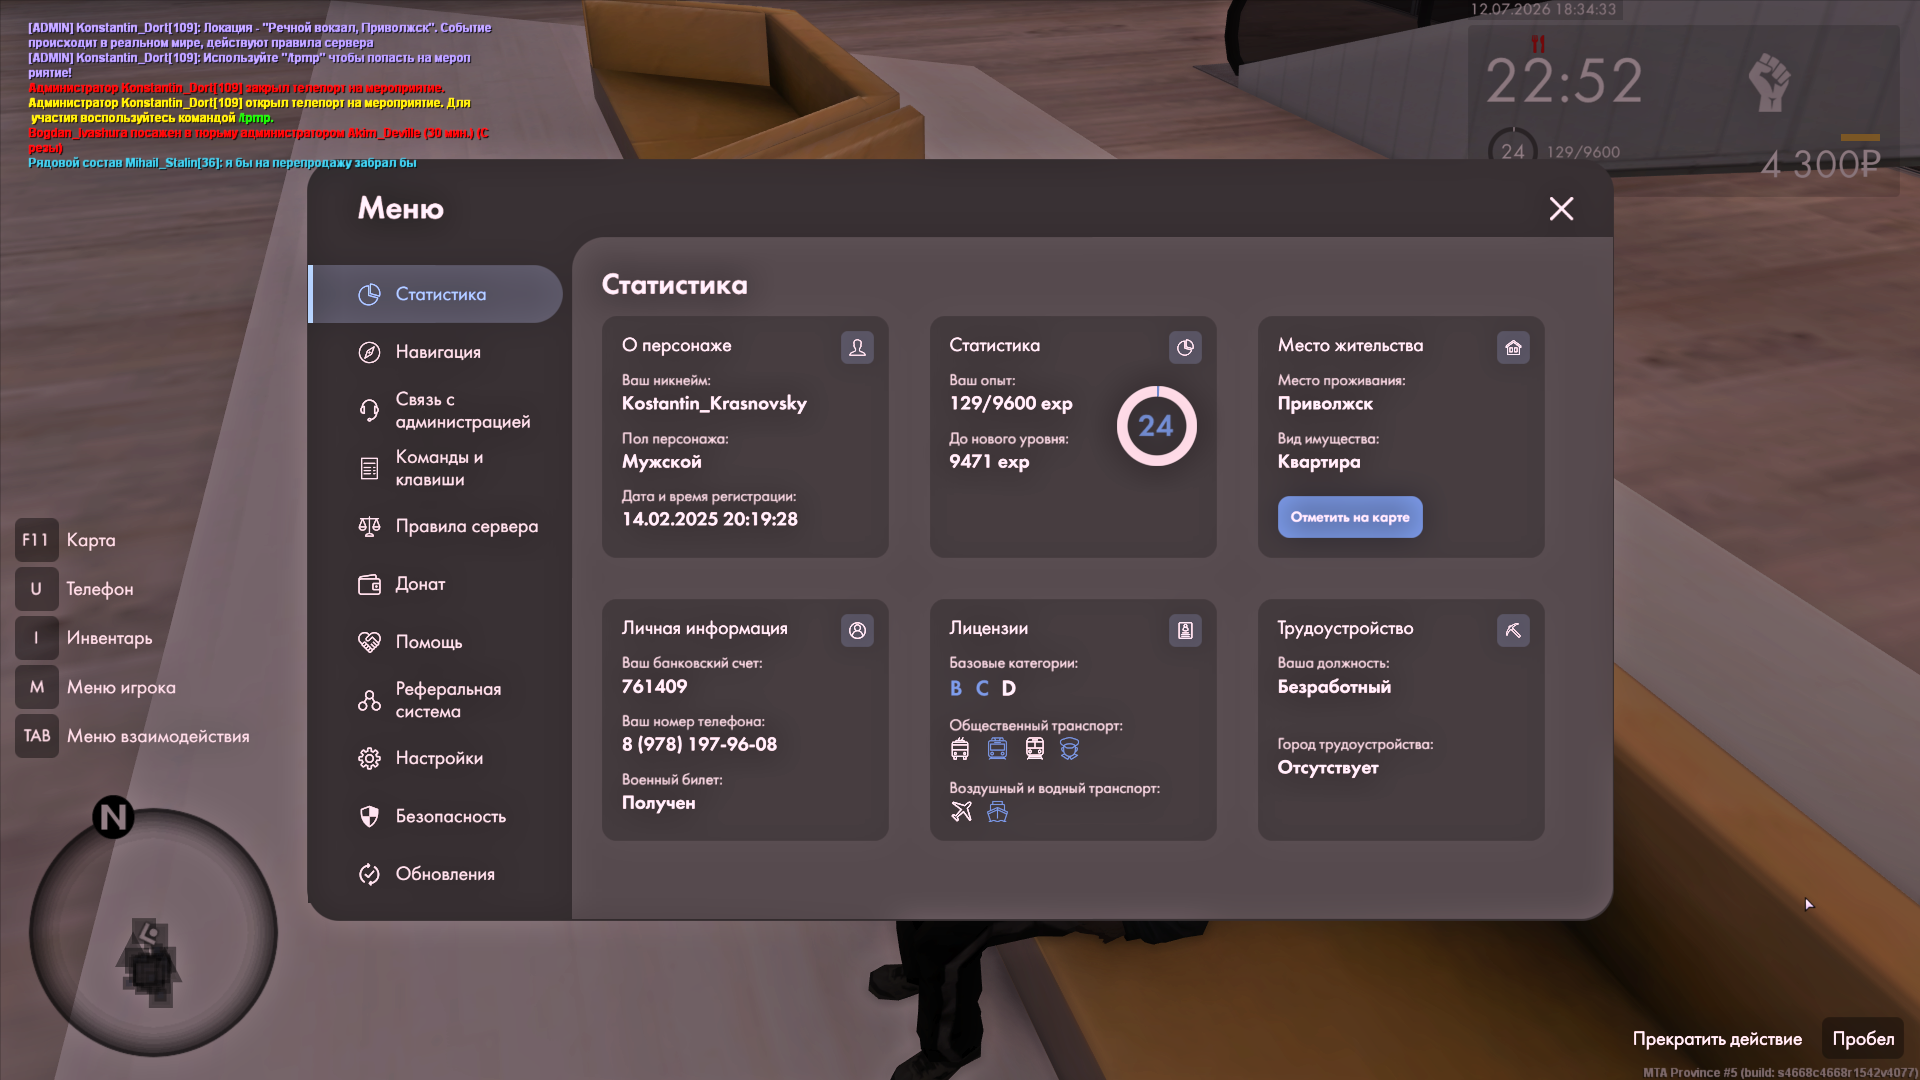The height and width of the screenshot is (1080, 1920).
Task: Click the license badge icon in Лицензии card
Action: (x=1185, y=630)
